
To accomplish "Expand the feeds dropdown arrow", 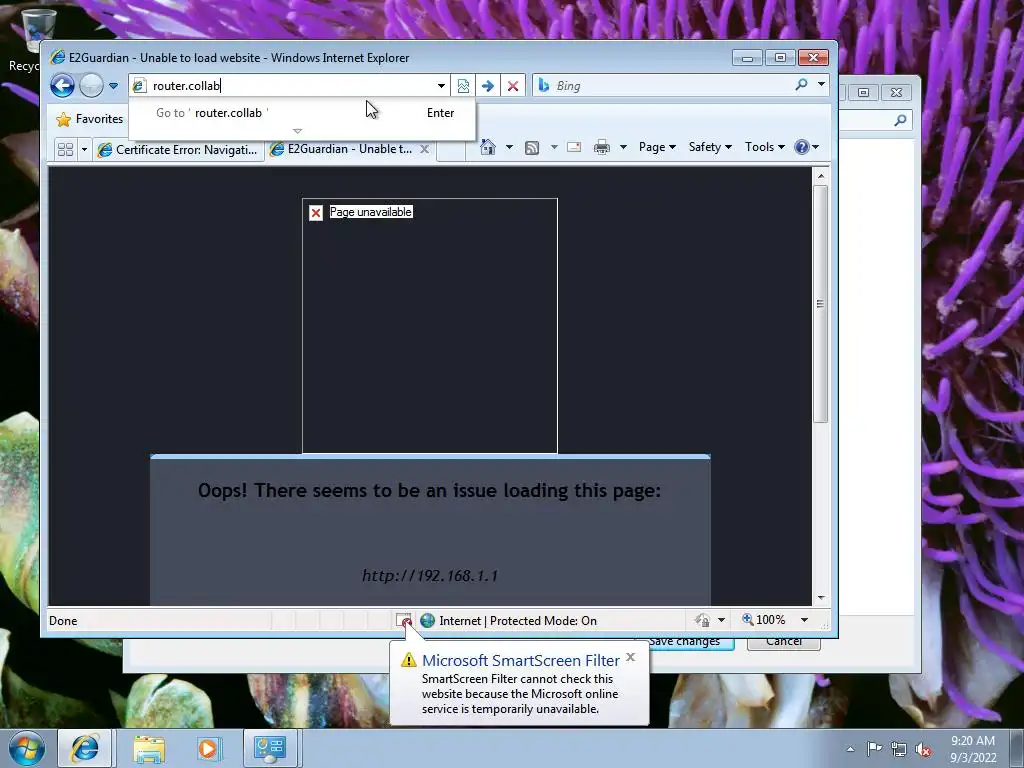I will (554, 147).
